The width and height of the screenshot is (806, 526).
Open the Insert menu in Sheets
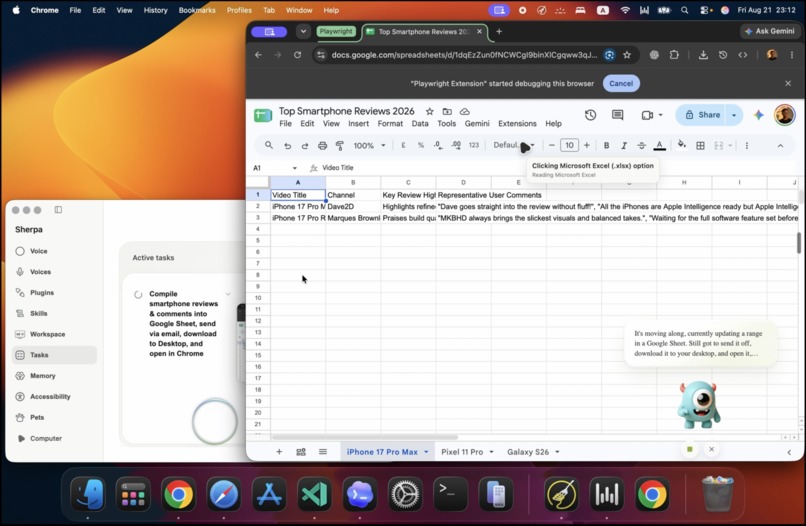tap(358, 124)
